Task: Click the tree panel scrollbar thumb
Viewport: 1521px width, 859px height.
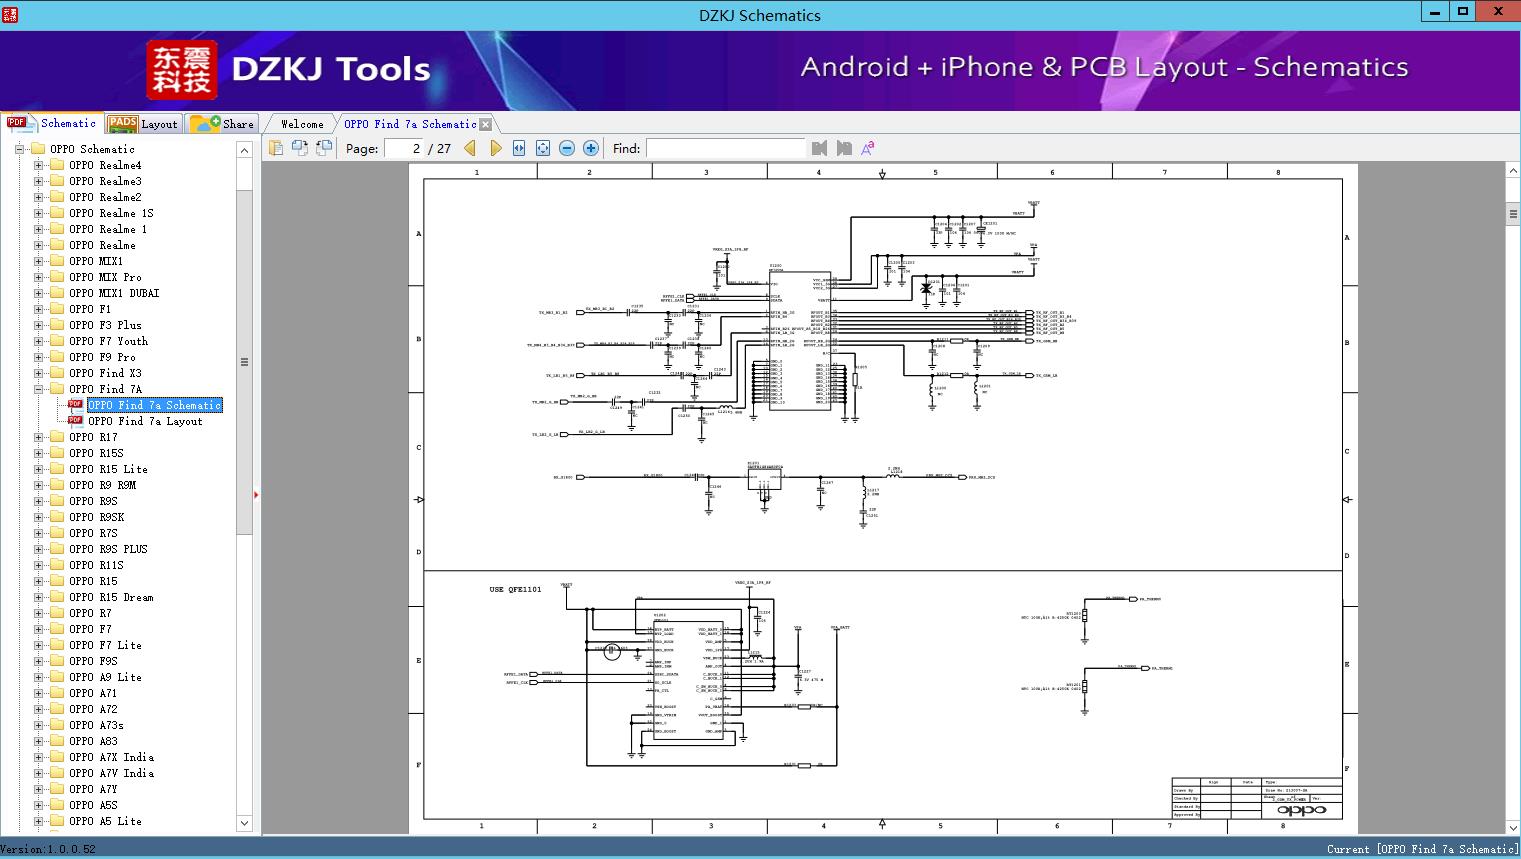Action: click(244, 362)
